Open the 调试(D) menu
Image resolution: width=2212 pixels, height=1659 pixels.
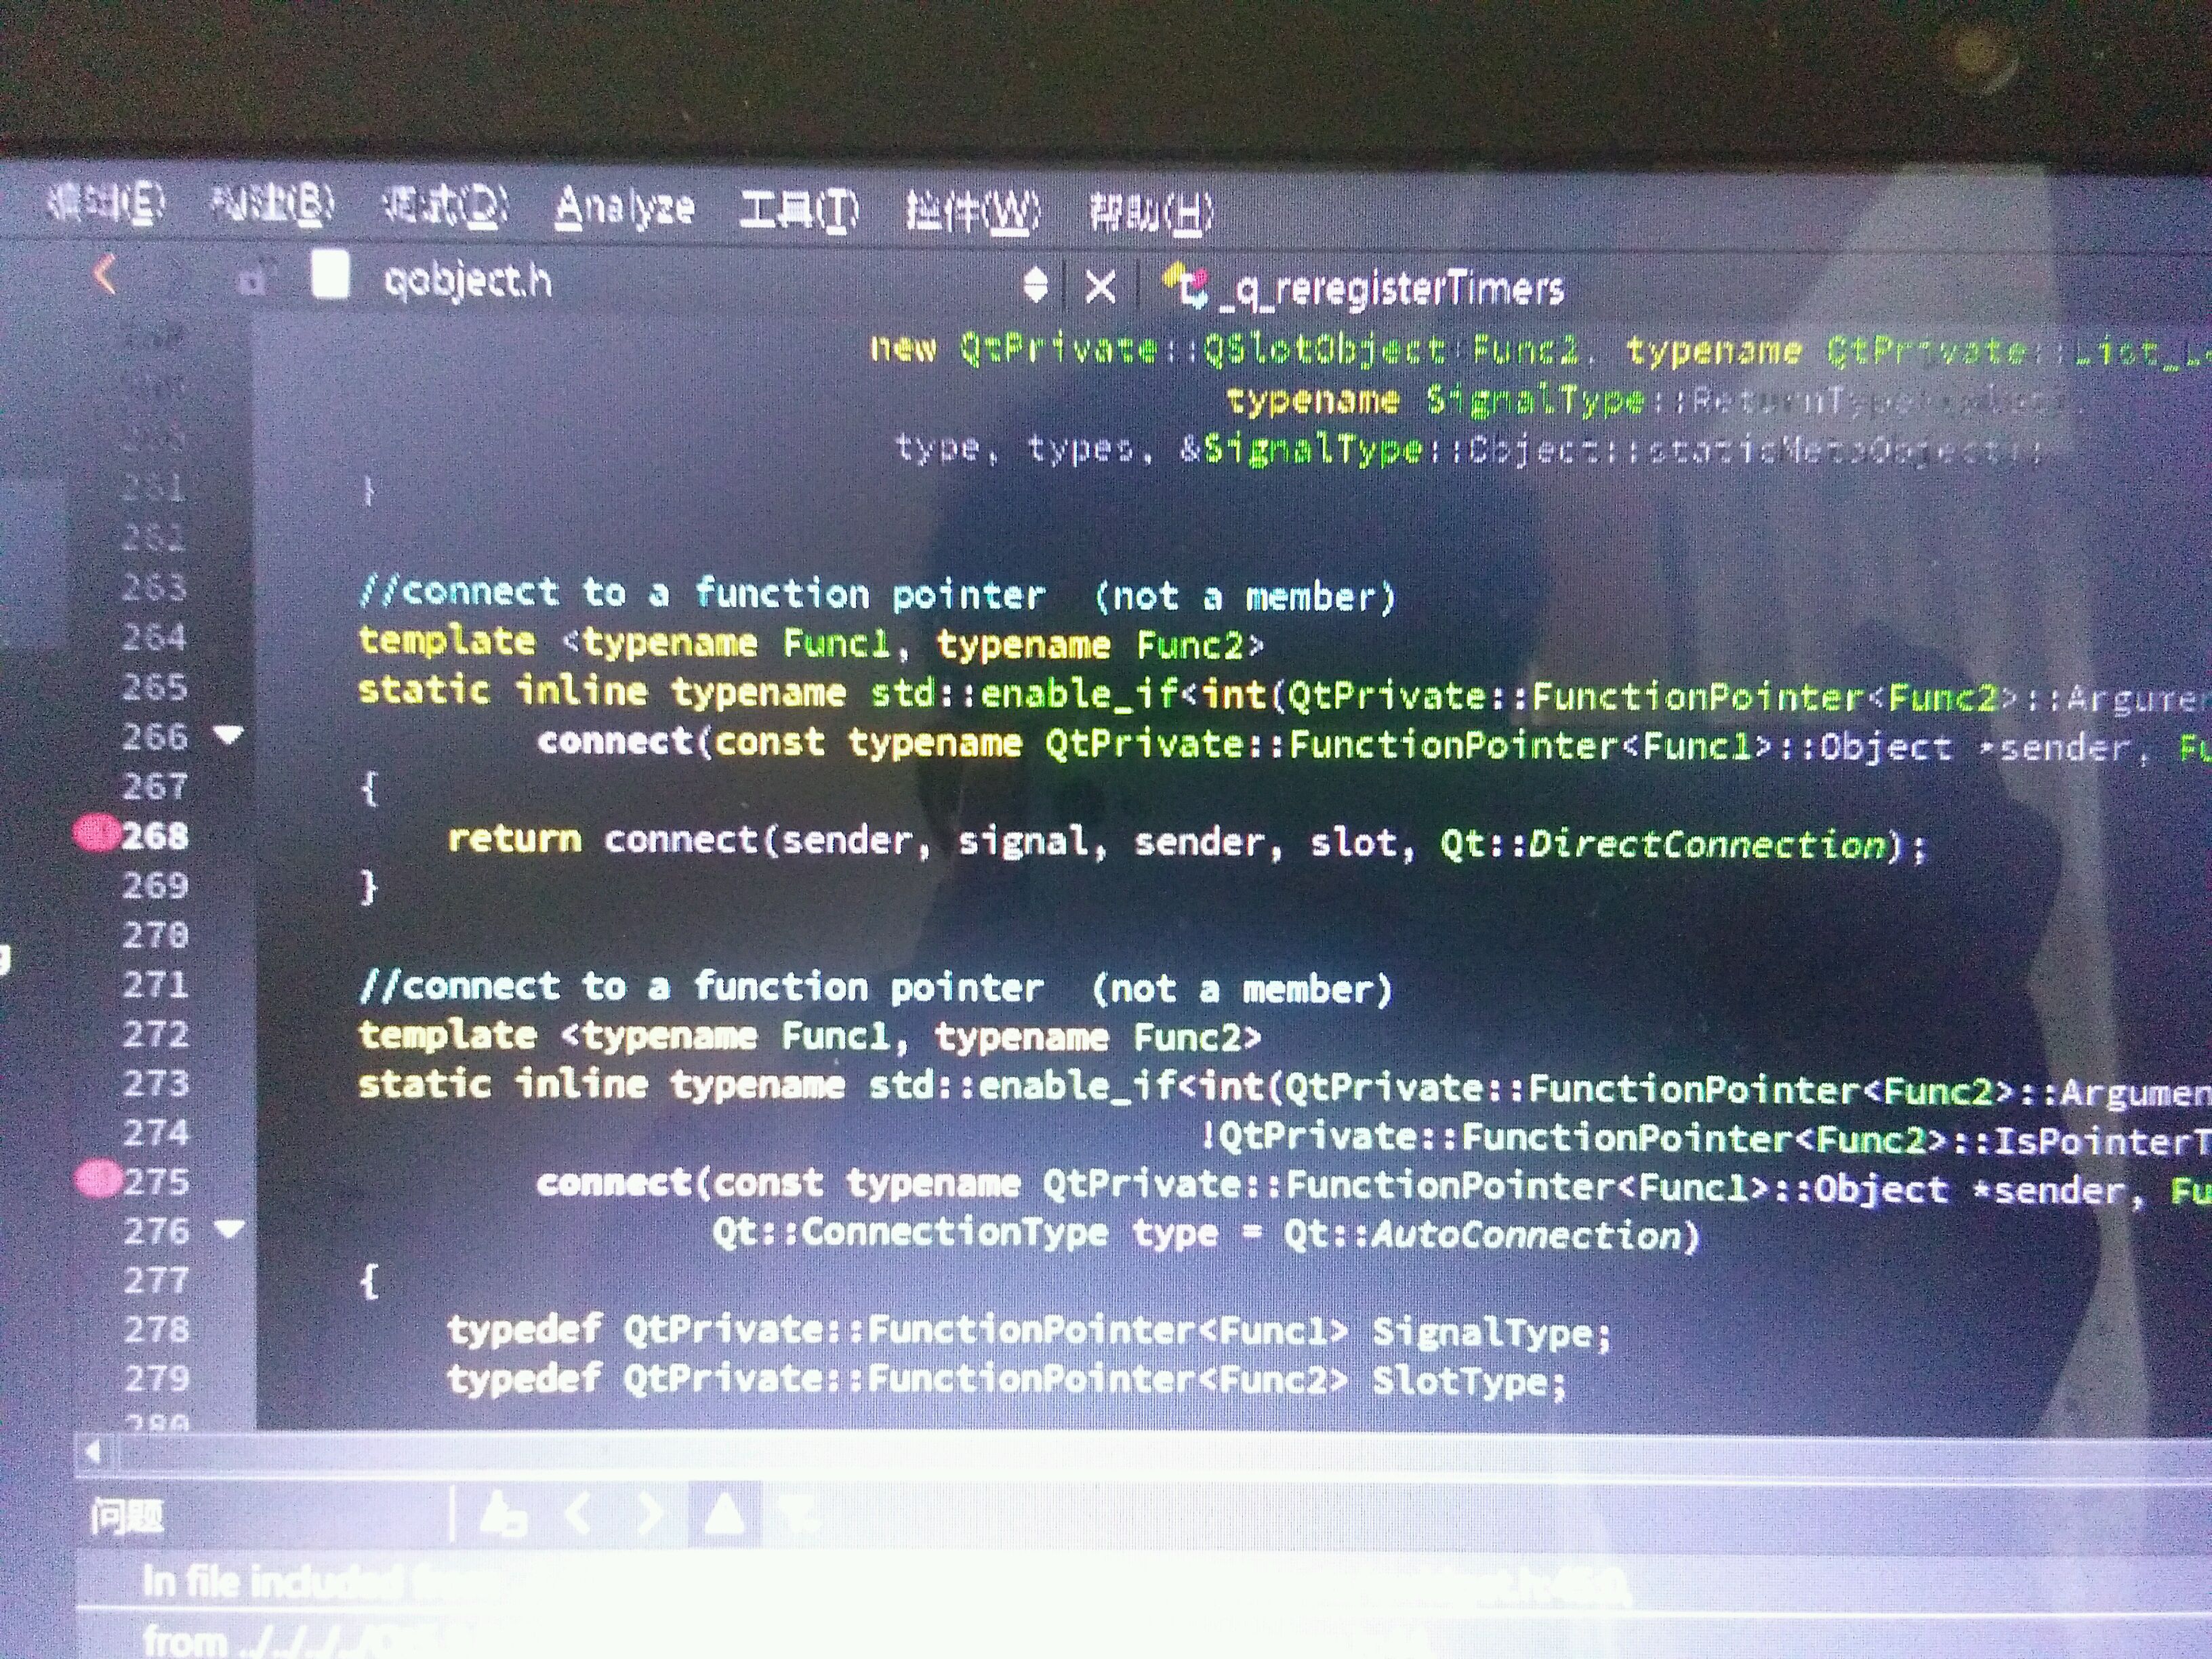[446, 205]
